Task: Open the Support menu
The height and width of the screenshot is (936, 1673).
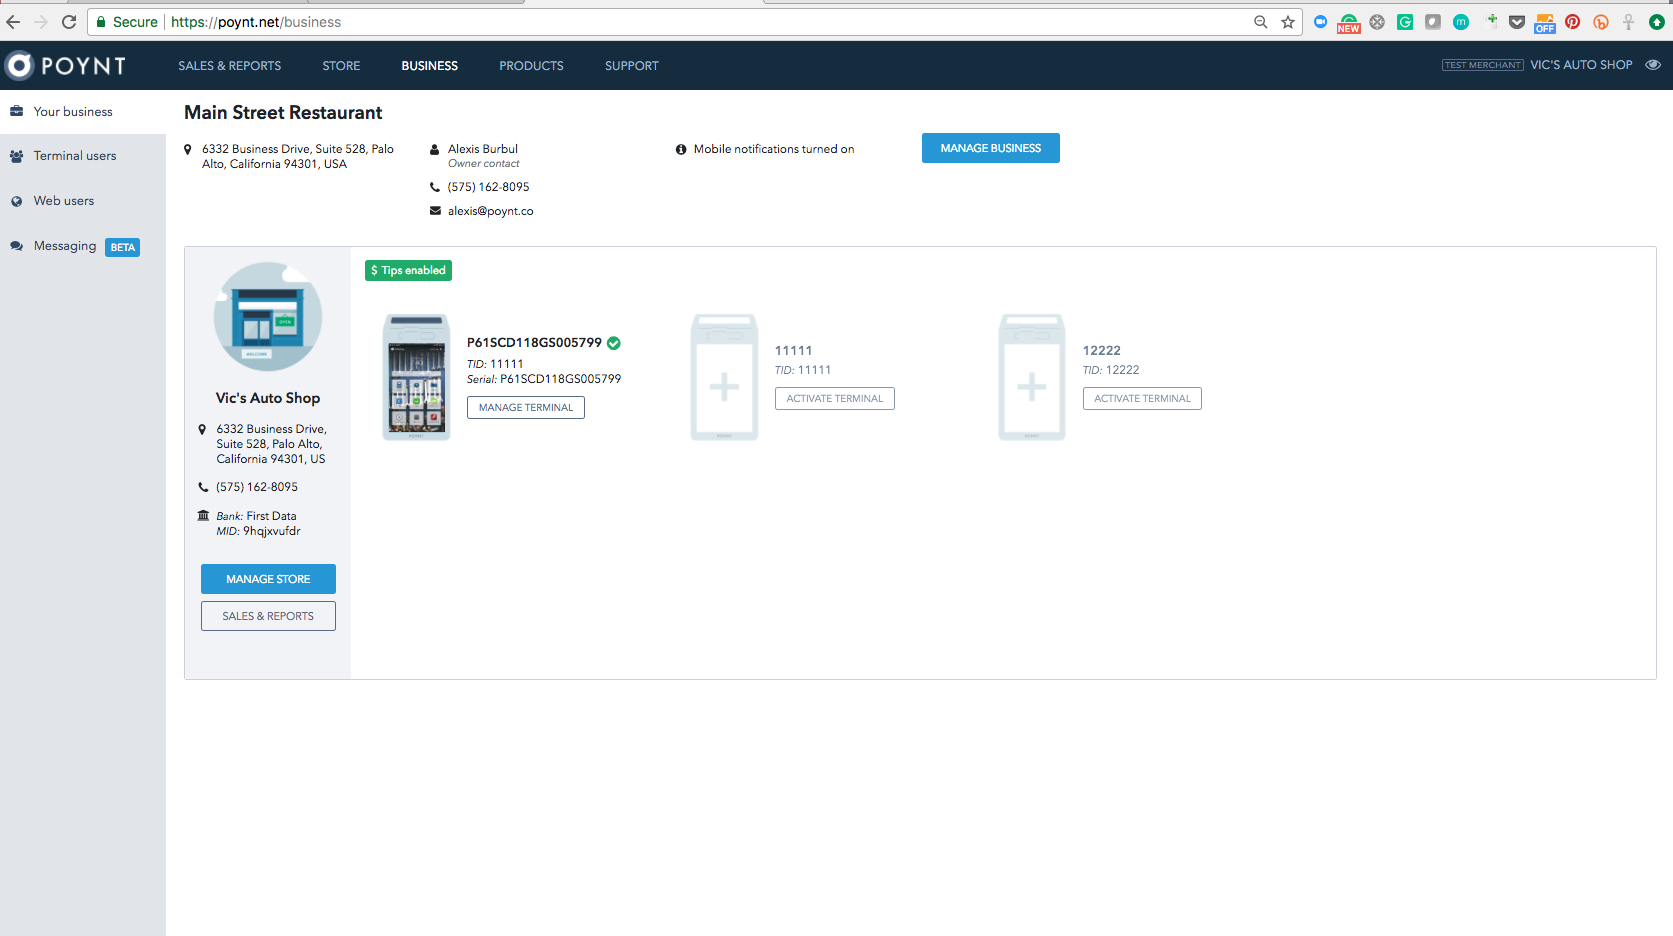Action: tap(632, 66)
